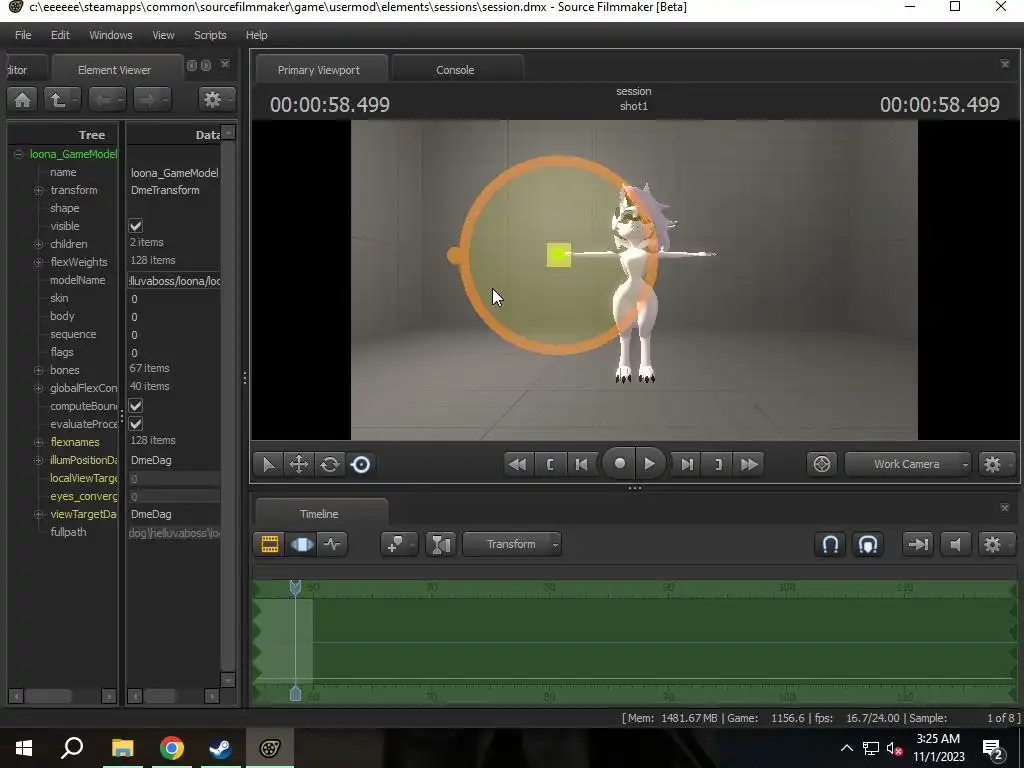Select the move manipulator tool
Image resolution: width=1024 pixels, height=768 pixels.
point(299,464)
